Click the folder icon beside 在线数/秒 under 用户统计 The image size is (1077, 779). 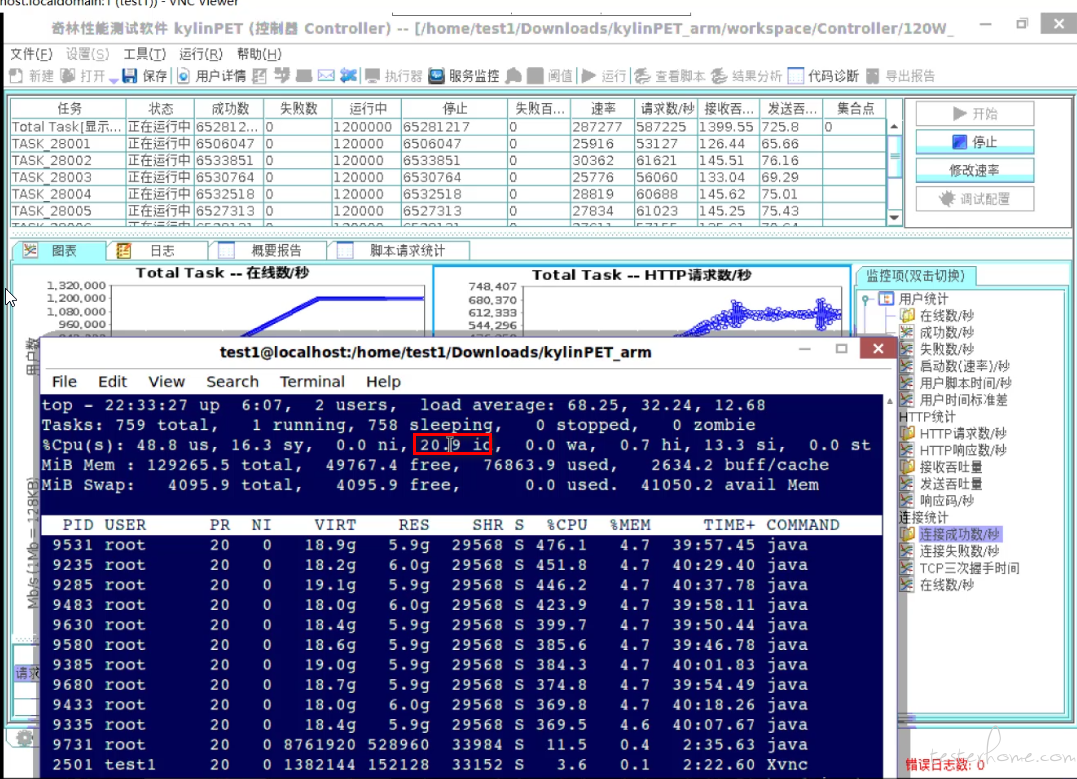point(907,315)
